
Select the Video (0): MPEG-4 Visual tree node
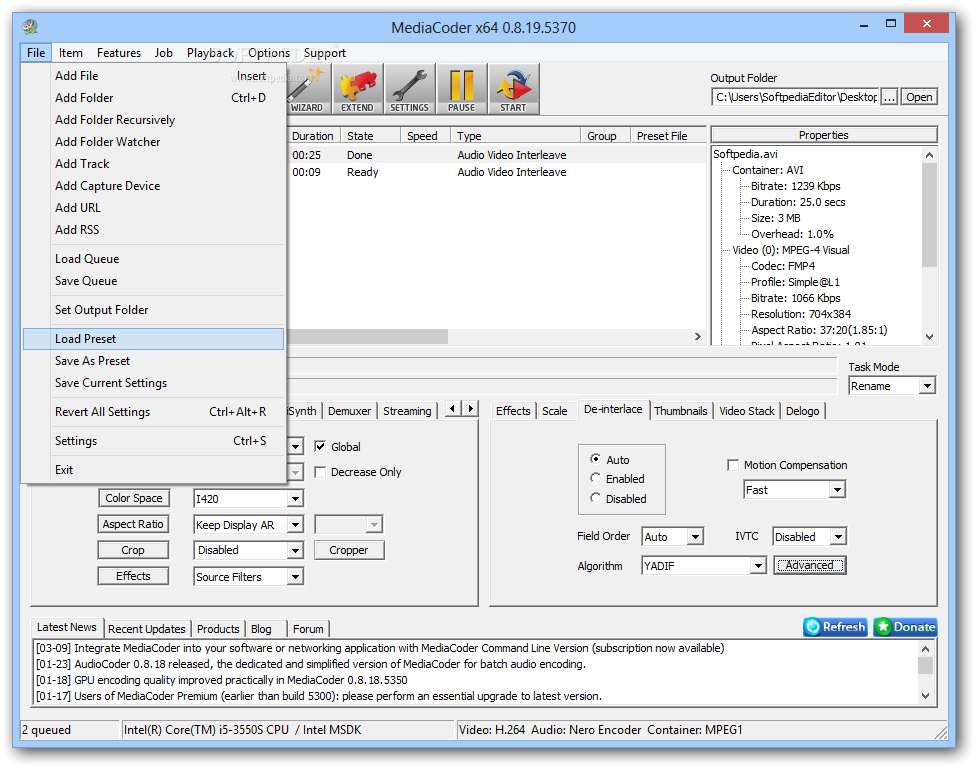click(x=791, y=250)
